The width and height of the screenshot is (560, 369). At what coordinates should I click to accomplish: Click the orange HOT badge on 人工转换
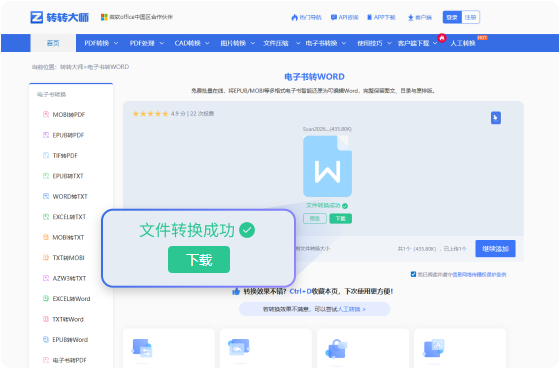[x=482, y=38]
